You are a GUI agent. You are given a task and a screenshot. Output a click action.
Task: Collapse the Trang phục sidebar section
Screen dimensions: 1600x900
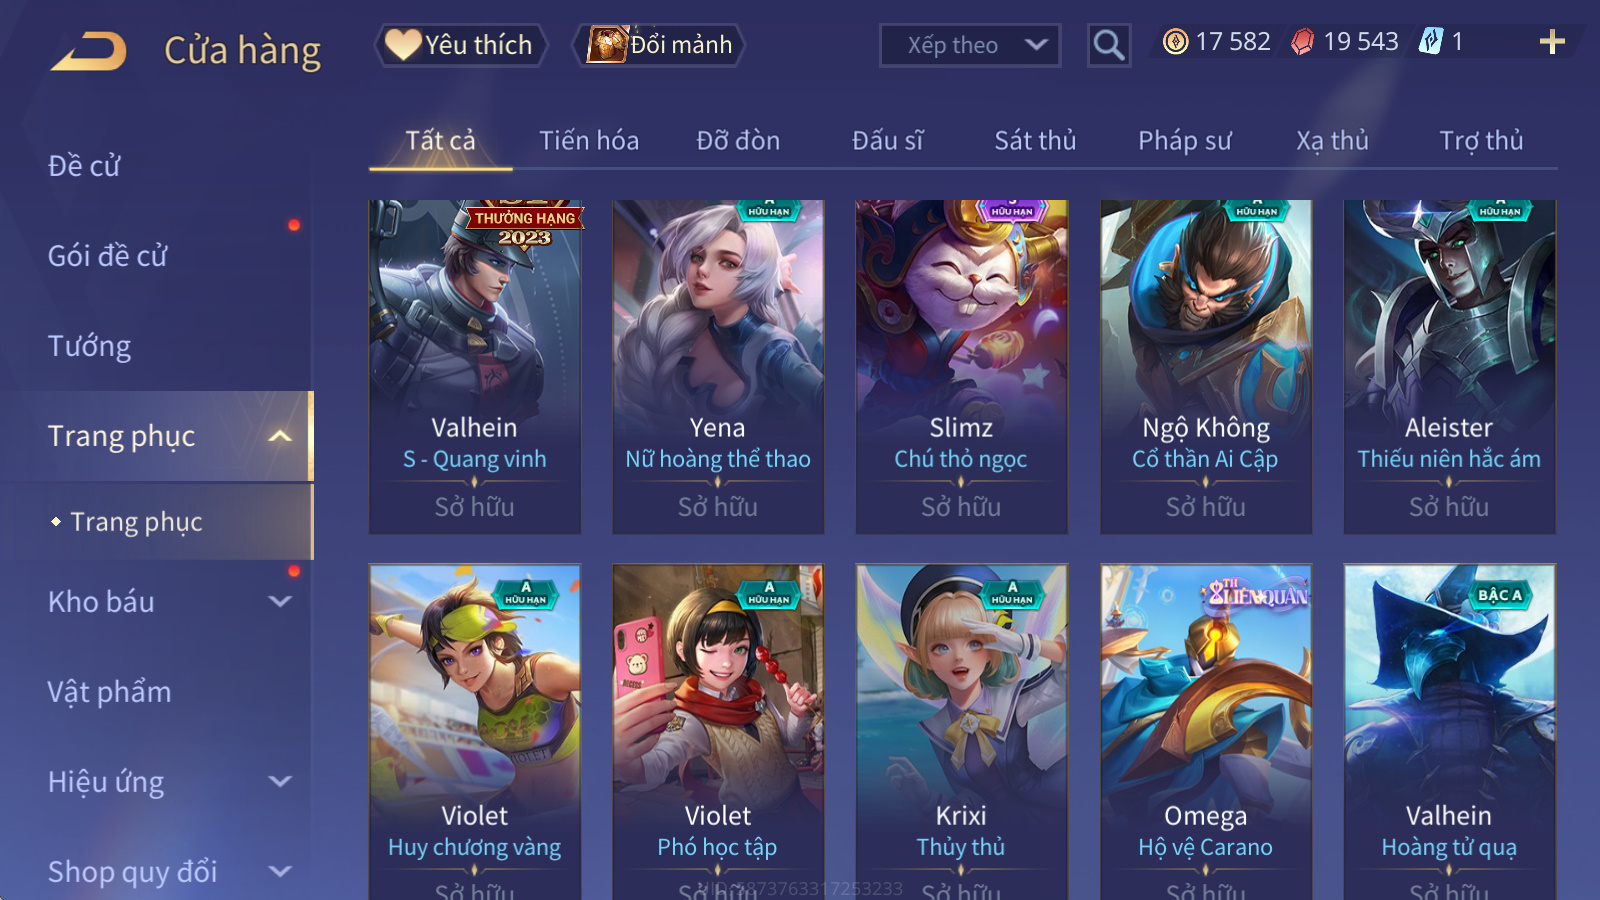[x=280, y=436]
